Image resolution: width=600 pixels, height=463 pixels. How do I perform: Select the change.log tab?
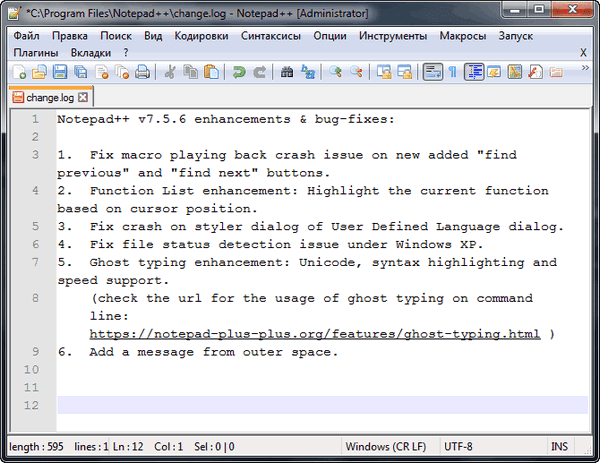tap(50, 98)
